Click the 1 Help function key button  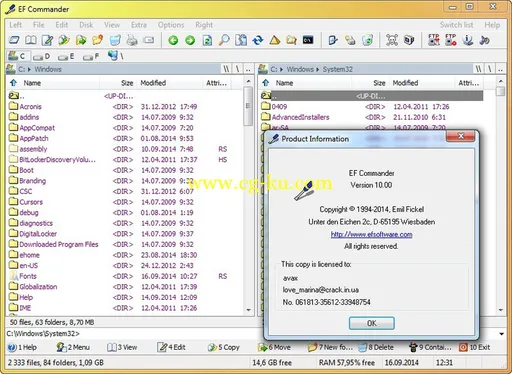point(22,347)
